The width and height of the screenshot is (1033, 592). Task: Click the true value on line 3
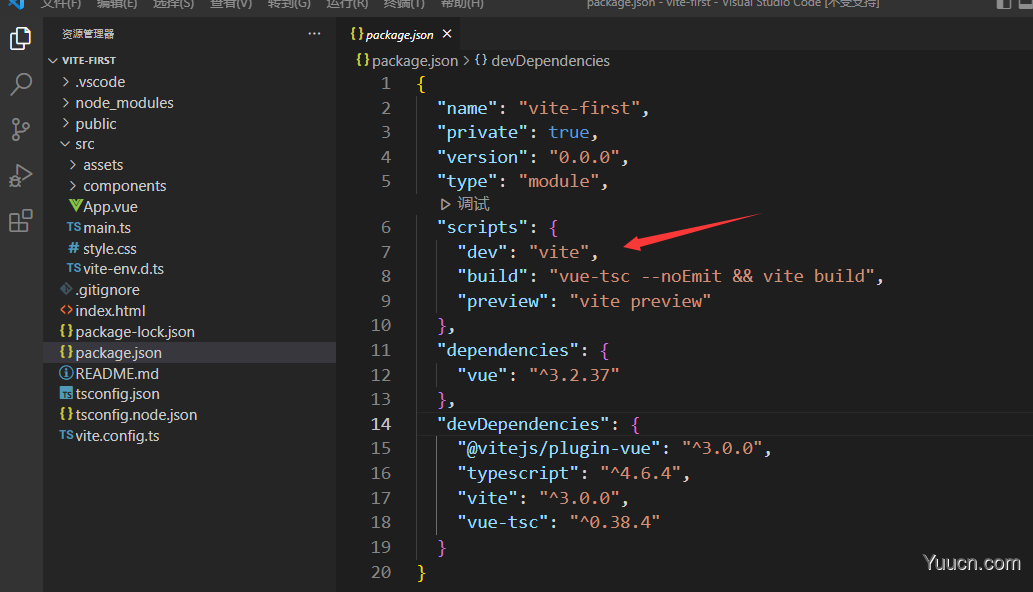click(x=569, y=132)
